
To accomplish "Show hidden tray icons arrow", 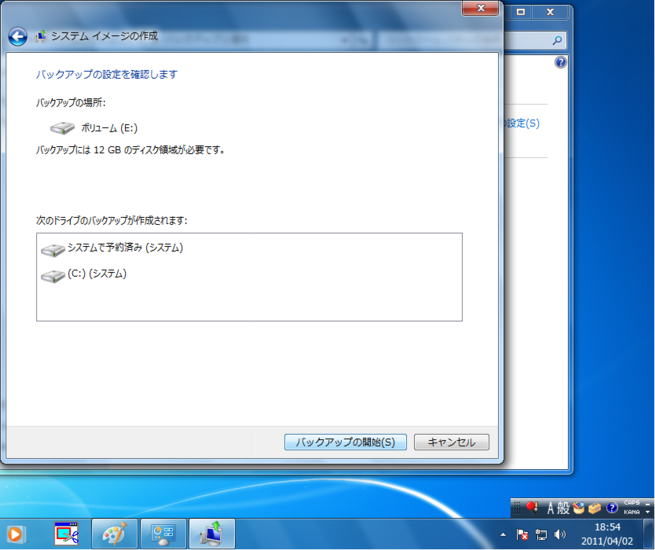I will [x=503, y=535].
